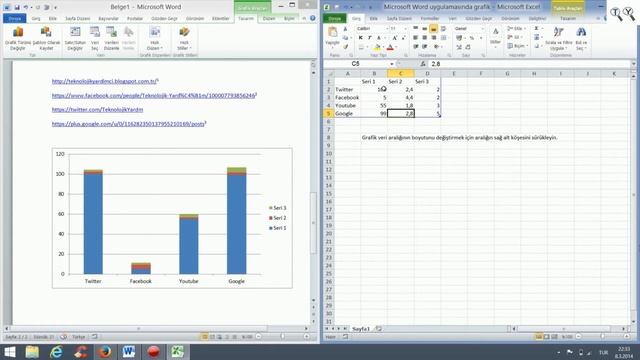Open Biçim format cells dropdown in Excel
640x360 pixels.
pos(518,46)
